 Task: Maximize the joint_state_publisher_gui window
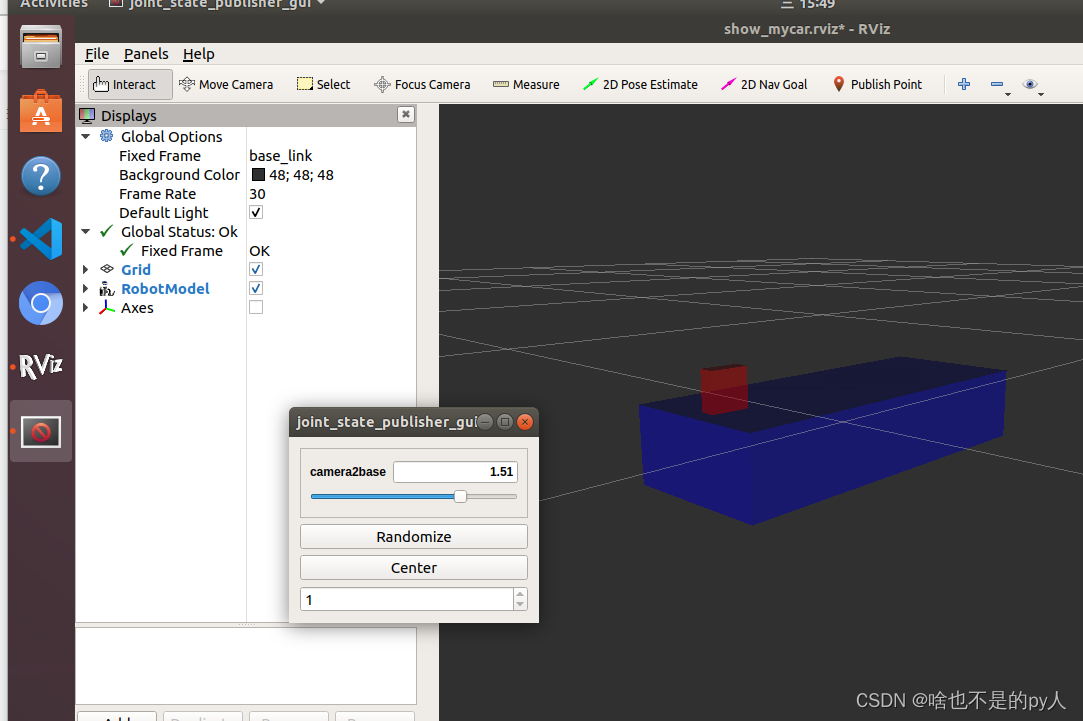click(x=505, y=422)
